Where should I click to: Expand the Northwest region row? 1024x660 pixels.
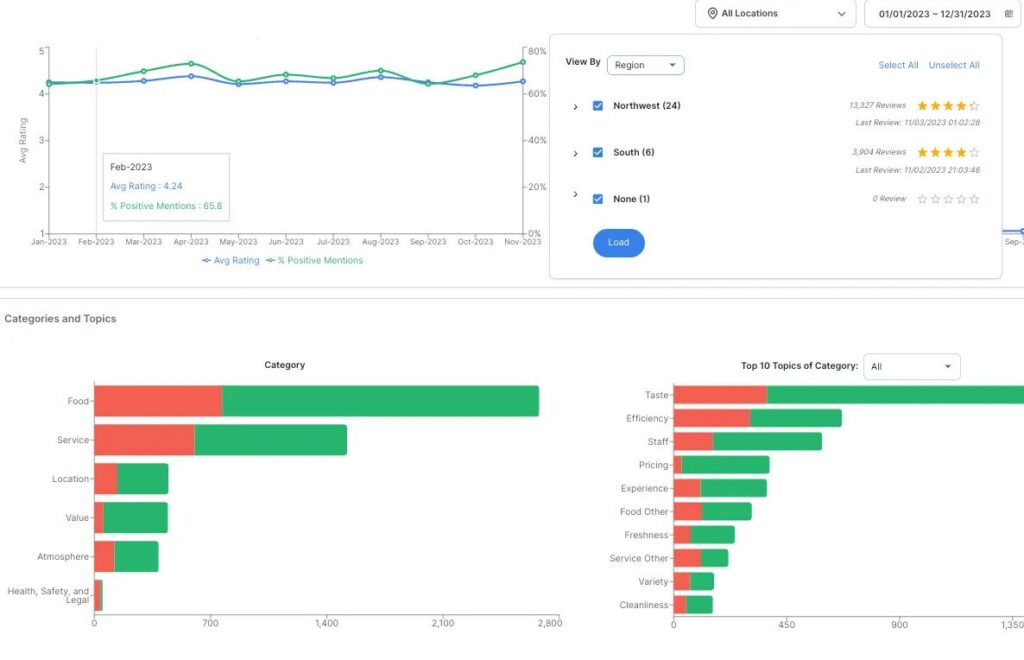[x=575, y=106]
